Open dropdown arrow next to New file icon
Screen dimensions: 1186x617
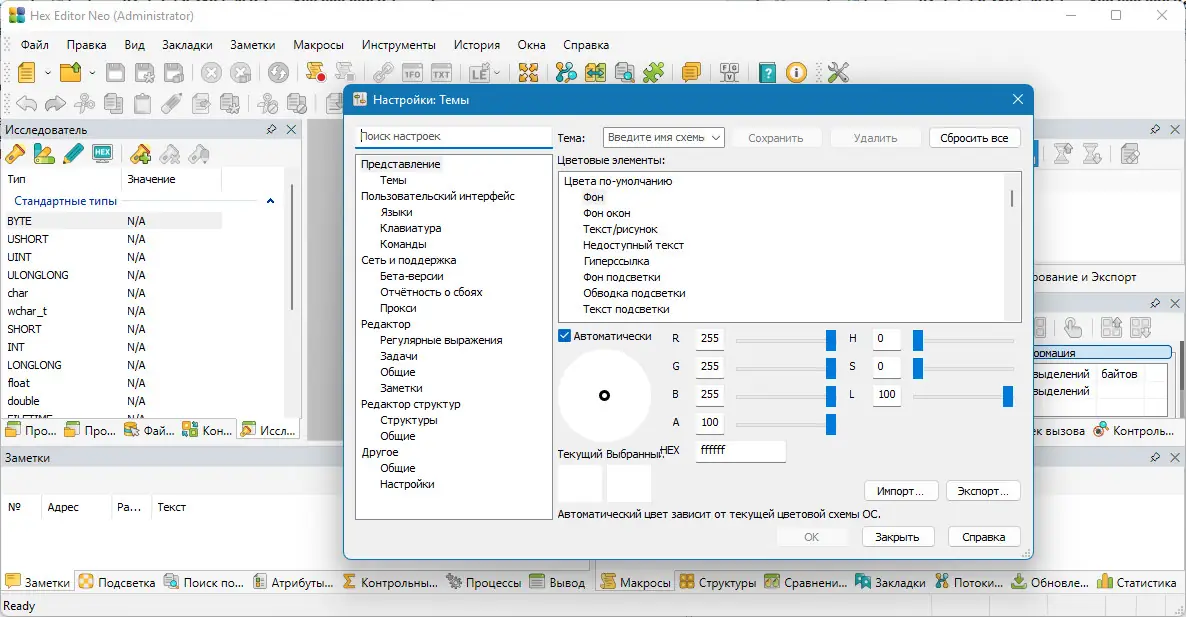[x=47, y=73]
